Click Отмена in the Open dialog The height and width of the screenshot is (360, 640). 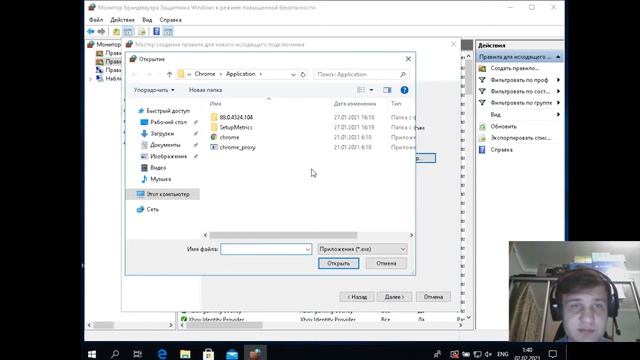point(386,263)
